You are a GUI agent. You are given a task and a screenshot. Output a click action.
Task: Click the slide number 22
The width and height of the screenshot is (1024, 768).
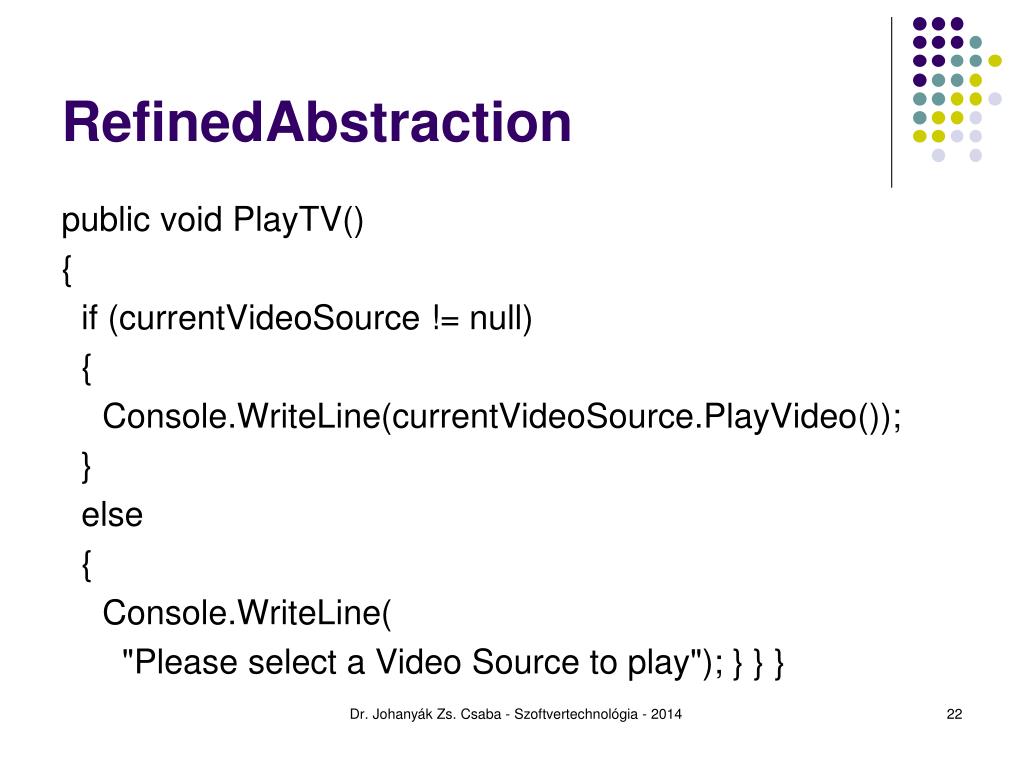tap(954, 714)
